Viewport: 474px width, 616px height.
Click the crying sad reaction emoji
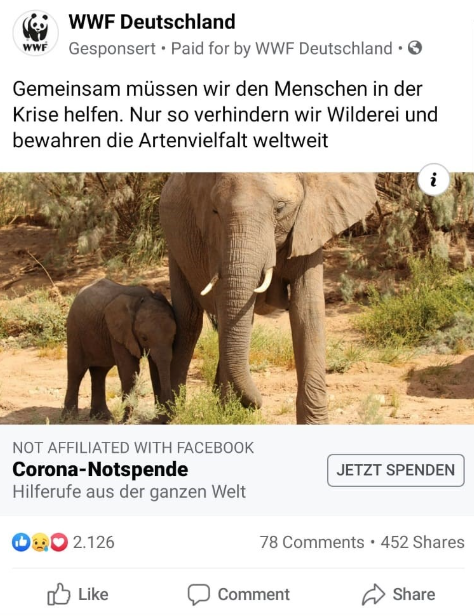(40, 542)
